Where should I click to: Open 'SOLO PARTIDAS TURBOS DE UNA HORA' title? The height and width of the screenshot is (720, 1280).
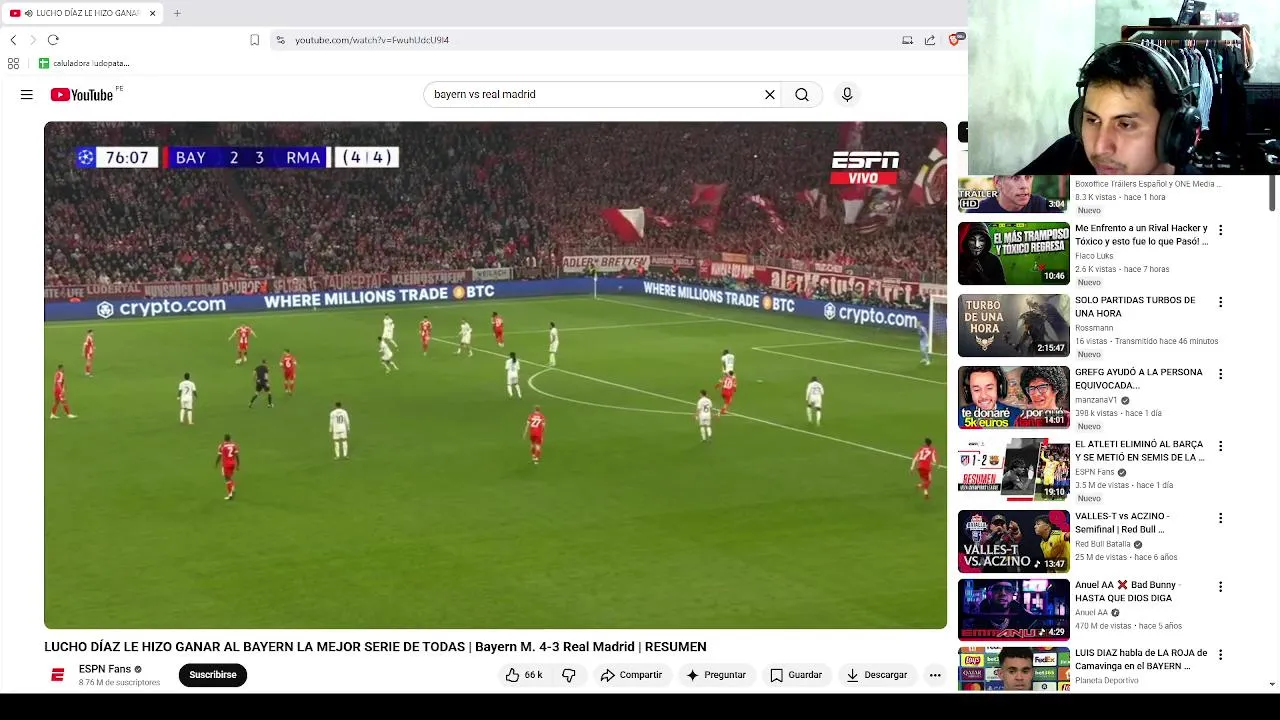pos(1135,307)
